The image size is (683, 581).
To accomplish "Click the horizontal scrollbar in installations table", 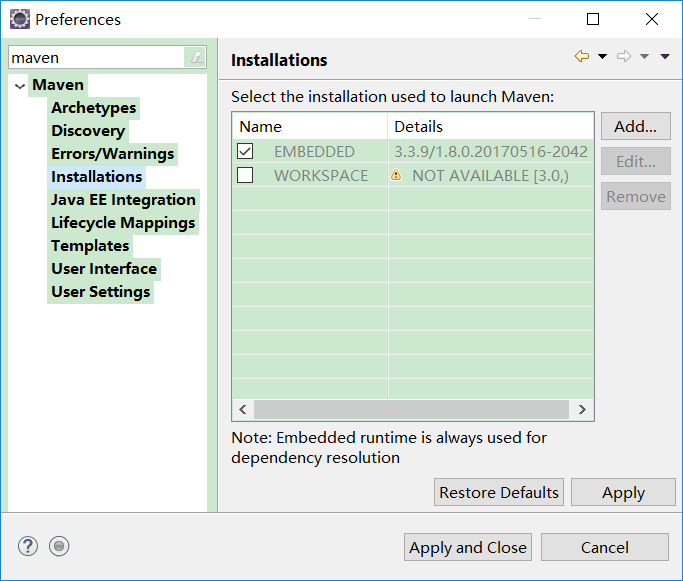I will click(410, 410).
